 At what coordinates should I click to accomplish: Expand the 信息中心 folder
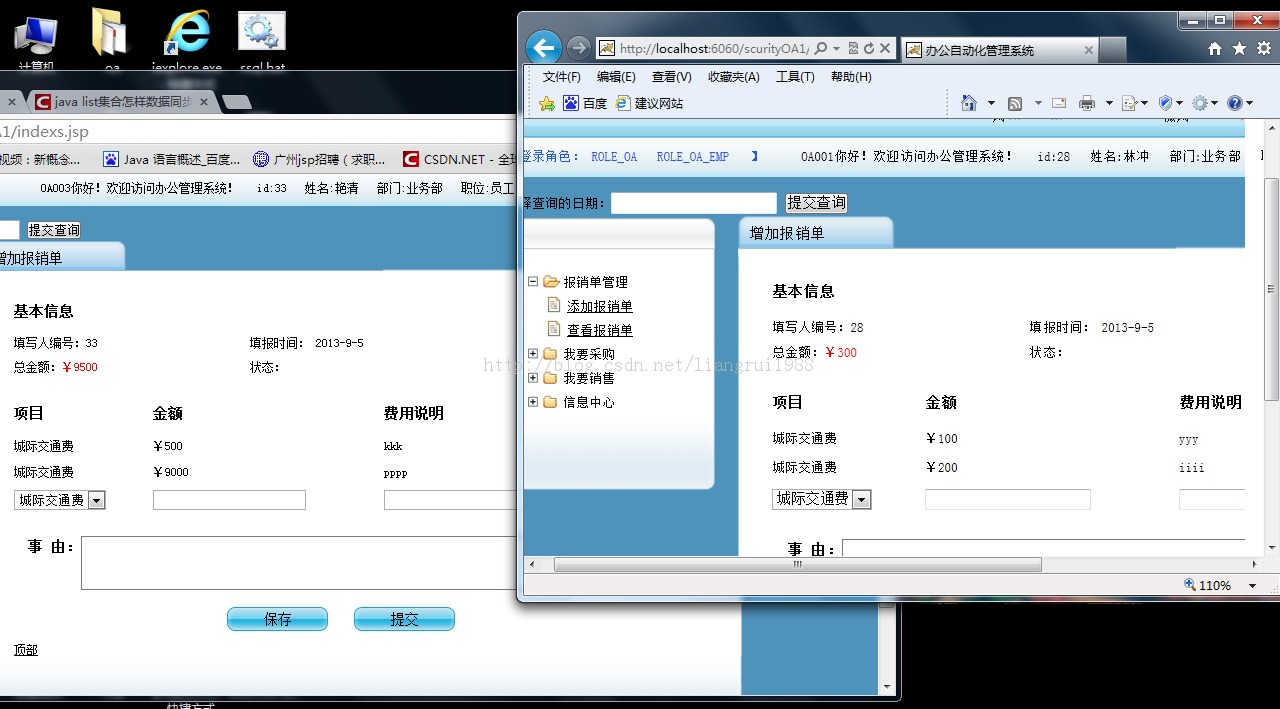[533, 402]
